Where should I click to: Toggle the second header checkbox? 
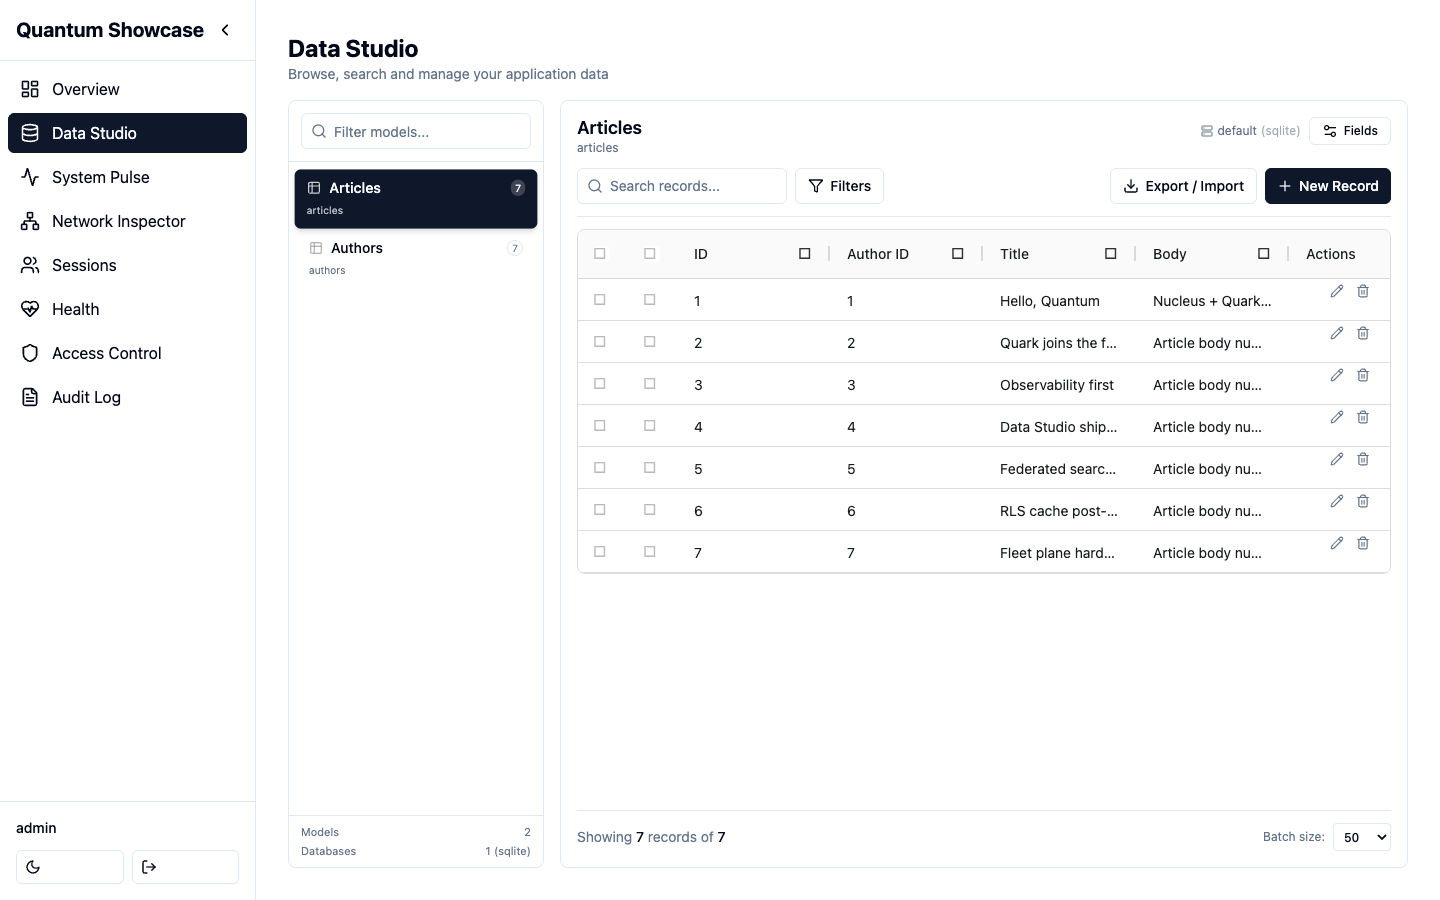pyautogui.click(x=650, y=254)
